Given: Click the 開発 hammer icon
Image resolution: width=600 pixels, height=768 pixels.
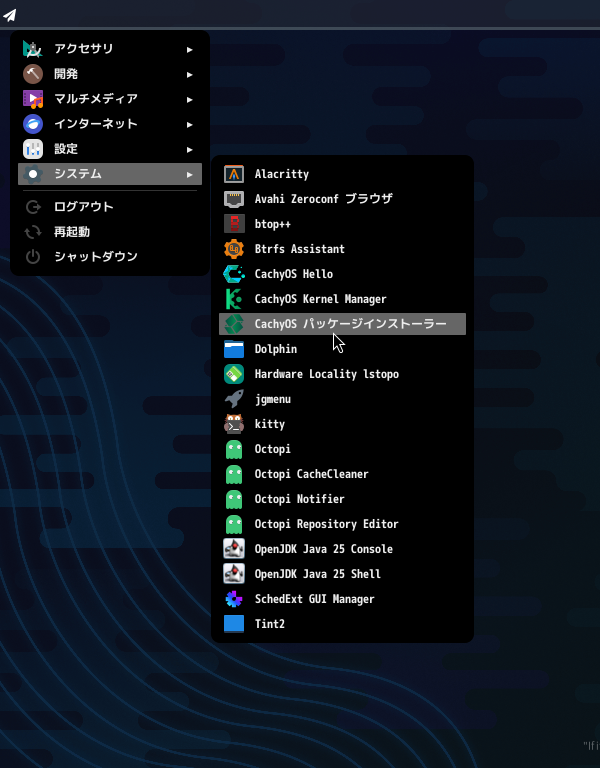Looking at the screenshot, I should click(33, 74).
